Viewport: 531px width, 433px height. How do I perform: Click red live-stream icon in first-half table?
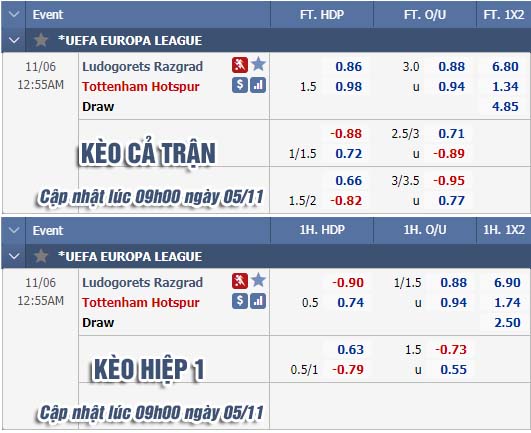click(240, 281)
